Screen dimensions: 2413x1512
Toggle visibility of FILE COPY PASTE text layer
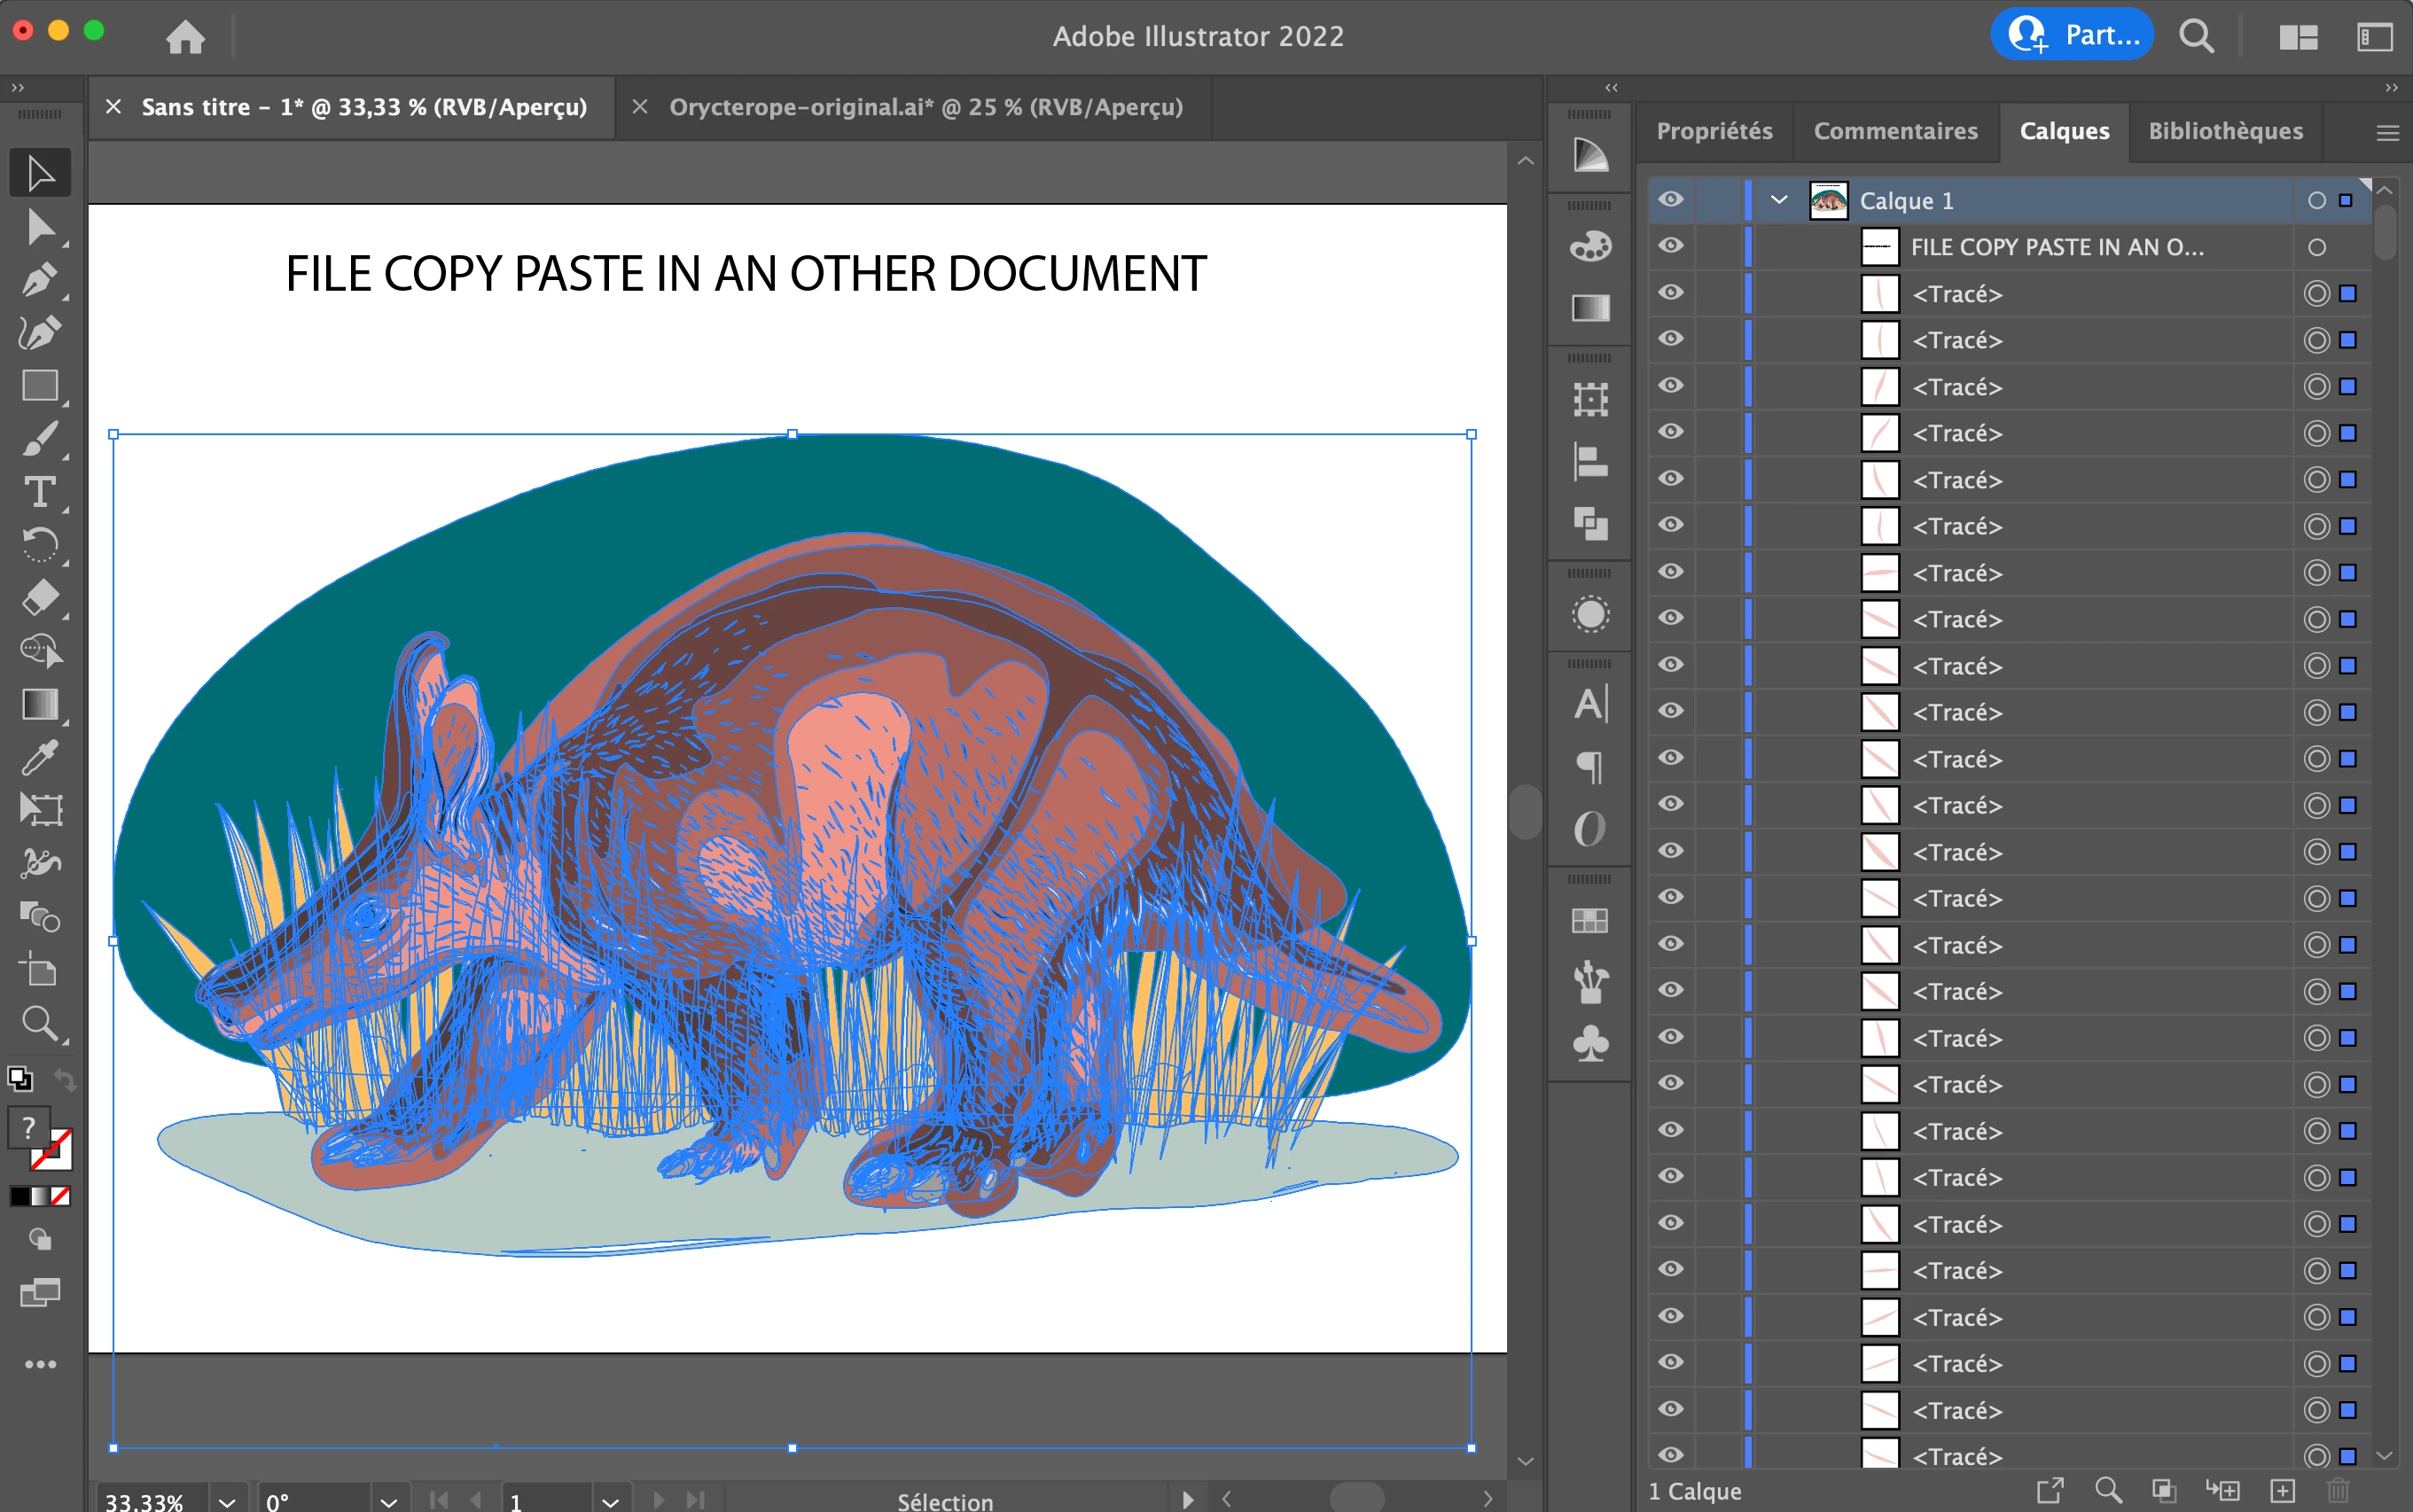(x=1671, y=246)
